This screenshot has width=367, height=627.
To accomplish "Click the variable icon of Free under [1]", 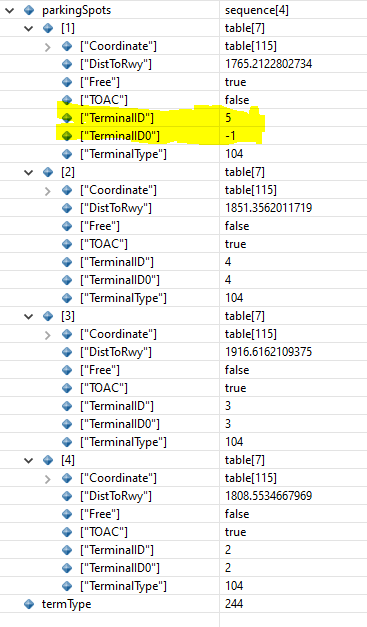I will tap(67, 82).
